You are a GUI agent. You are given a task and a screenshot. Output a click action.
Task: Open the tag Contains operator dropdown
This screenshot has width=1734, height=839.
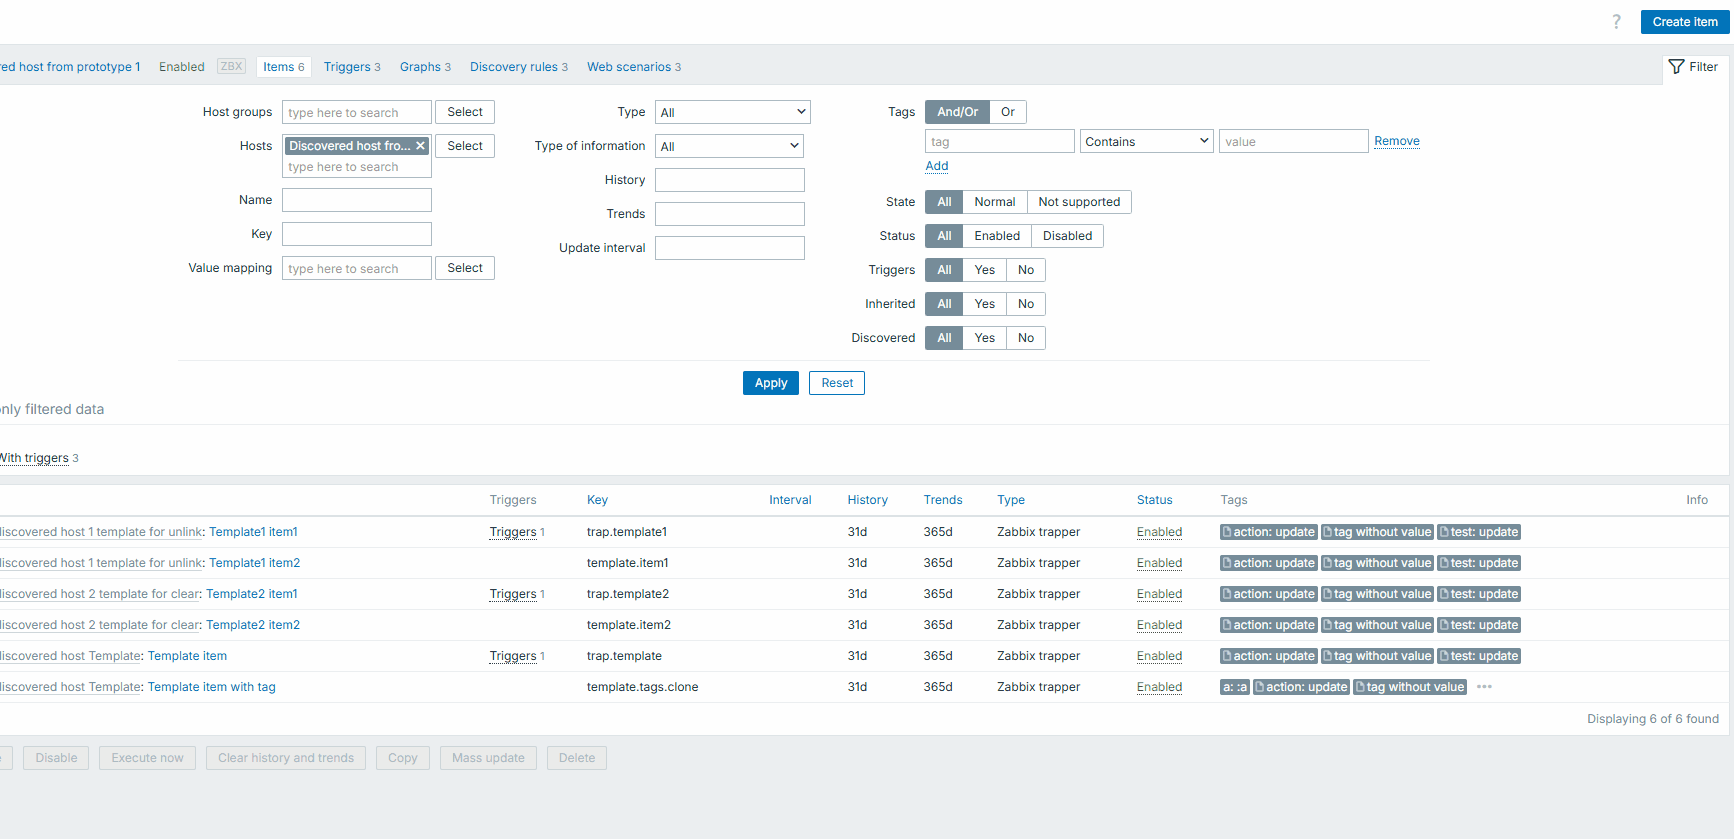[x=1146, y=142]
